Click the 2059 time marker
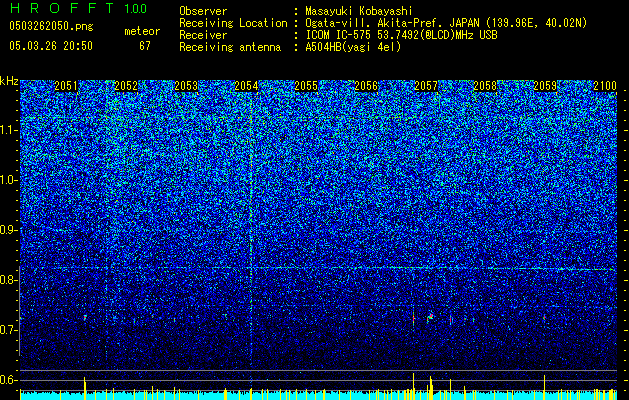Screen dimensions: 629x400 coord(545,86)
